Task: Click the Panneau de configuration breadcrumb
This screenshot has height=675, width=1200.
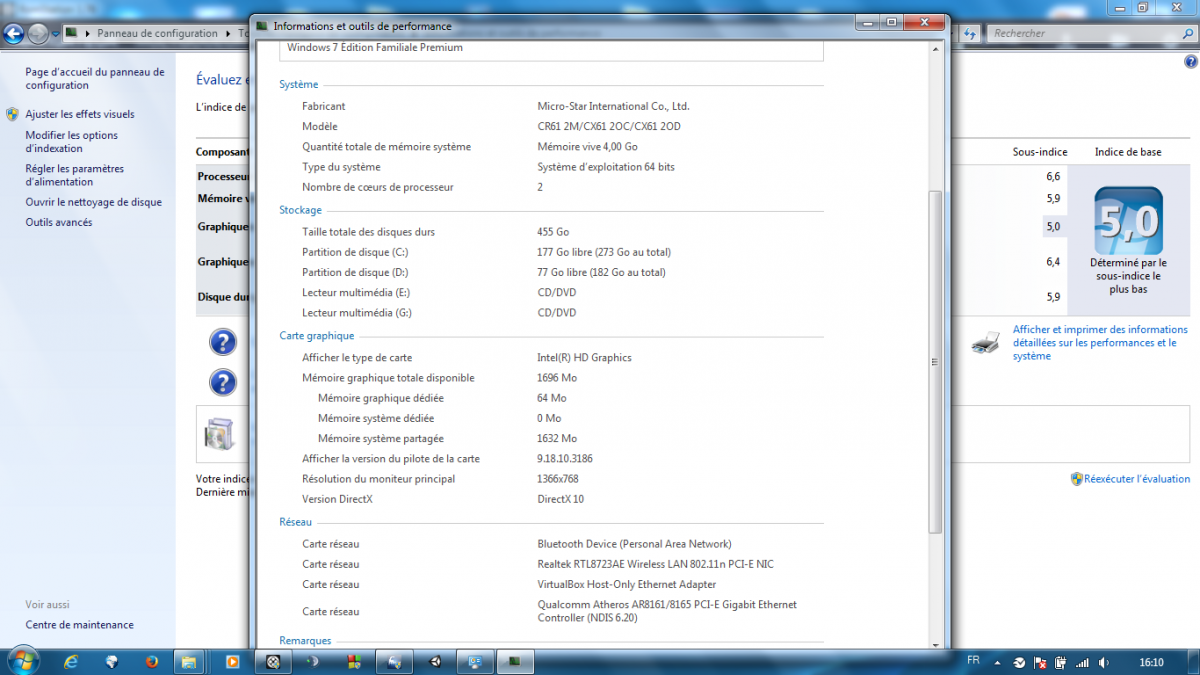Action: coord(157,33)
